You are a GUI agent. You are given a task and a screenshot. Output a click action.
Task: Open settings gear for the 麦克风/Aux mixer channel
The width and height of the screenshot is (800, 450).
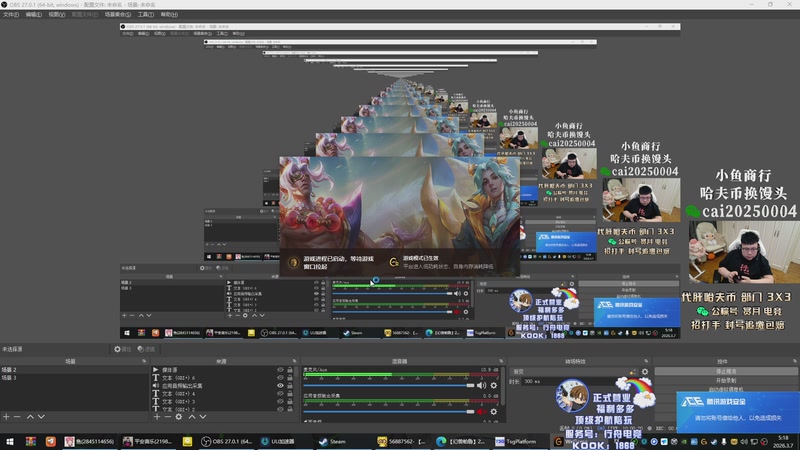point(493,386)
